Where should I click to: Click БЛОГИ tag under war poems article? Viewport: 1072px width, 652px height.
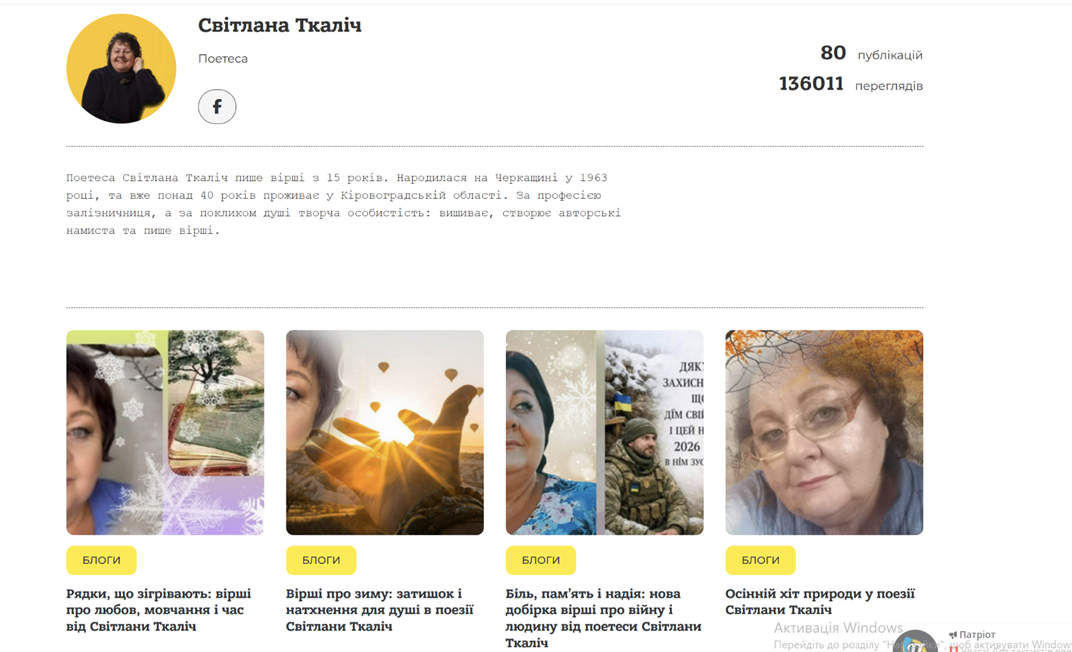coord(541,560)
